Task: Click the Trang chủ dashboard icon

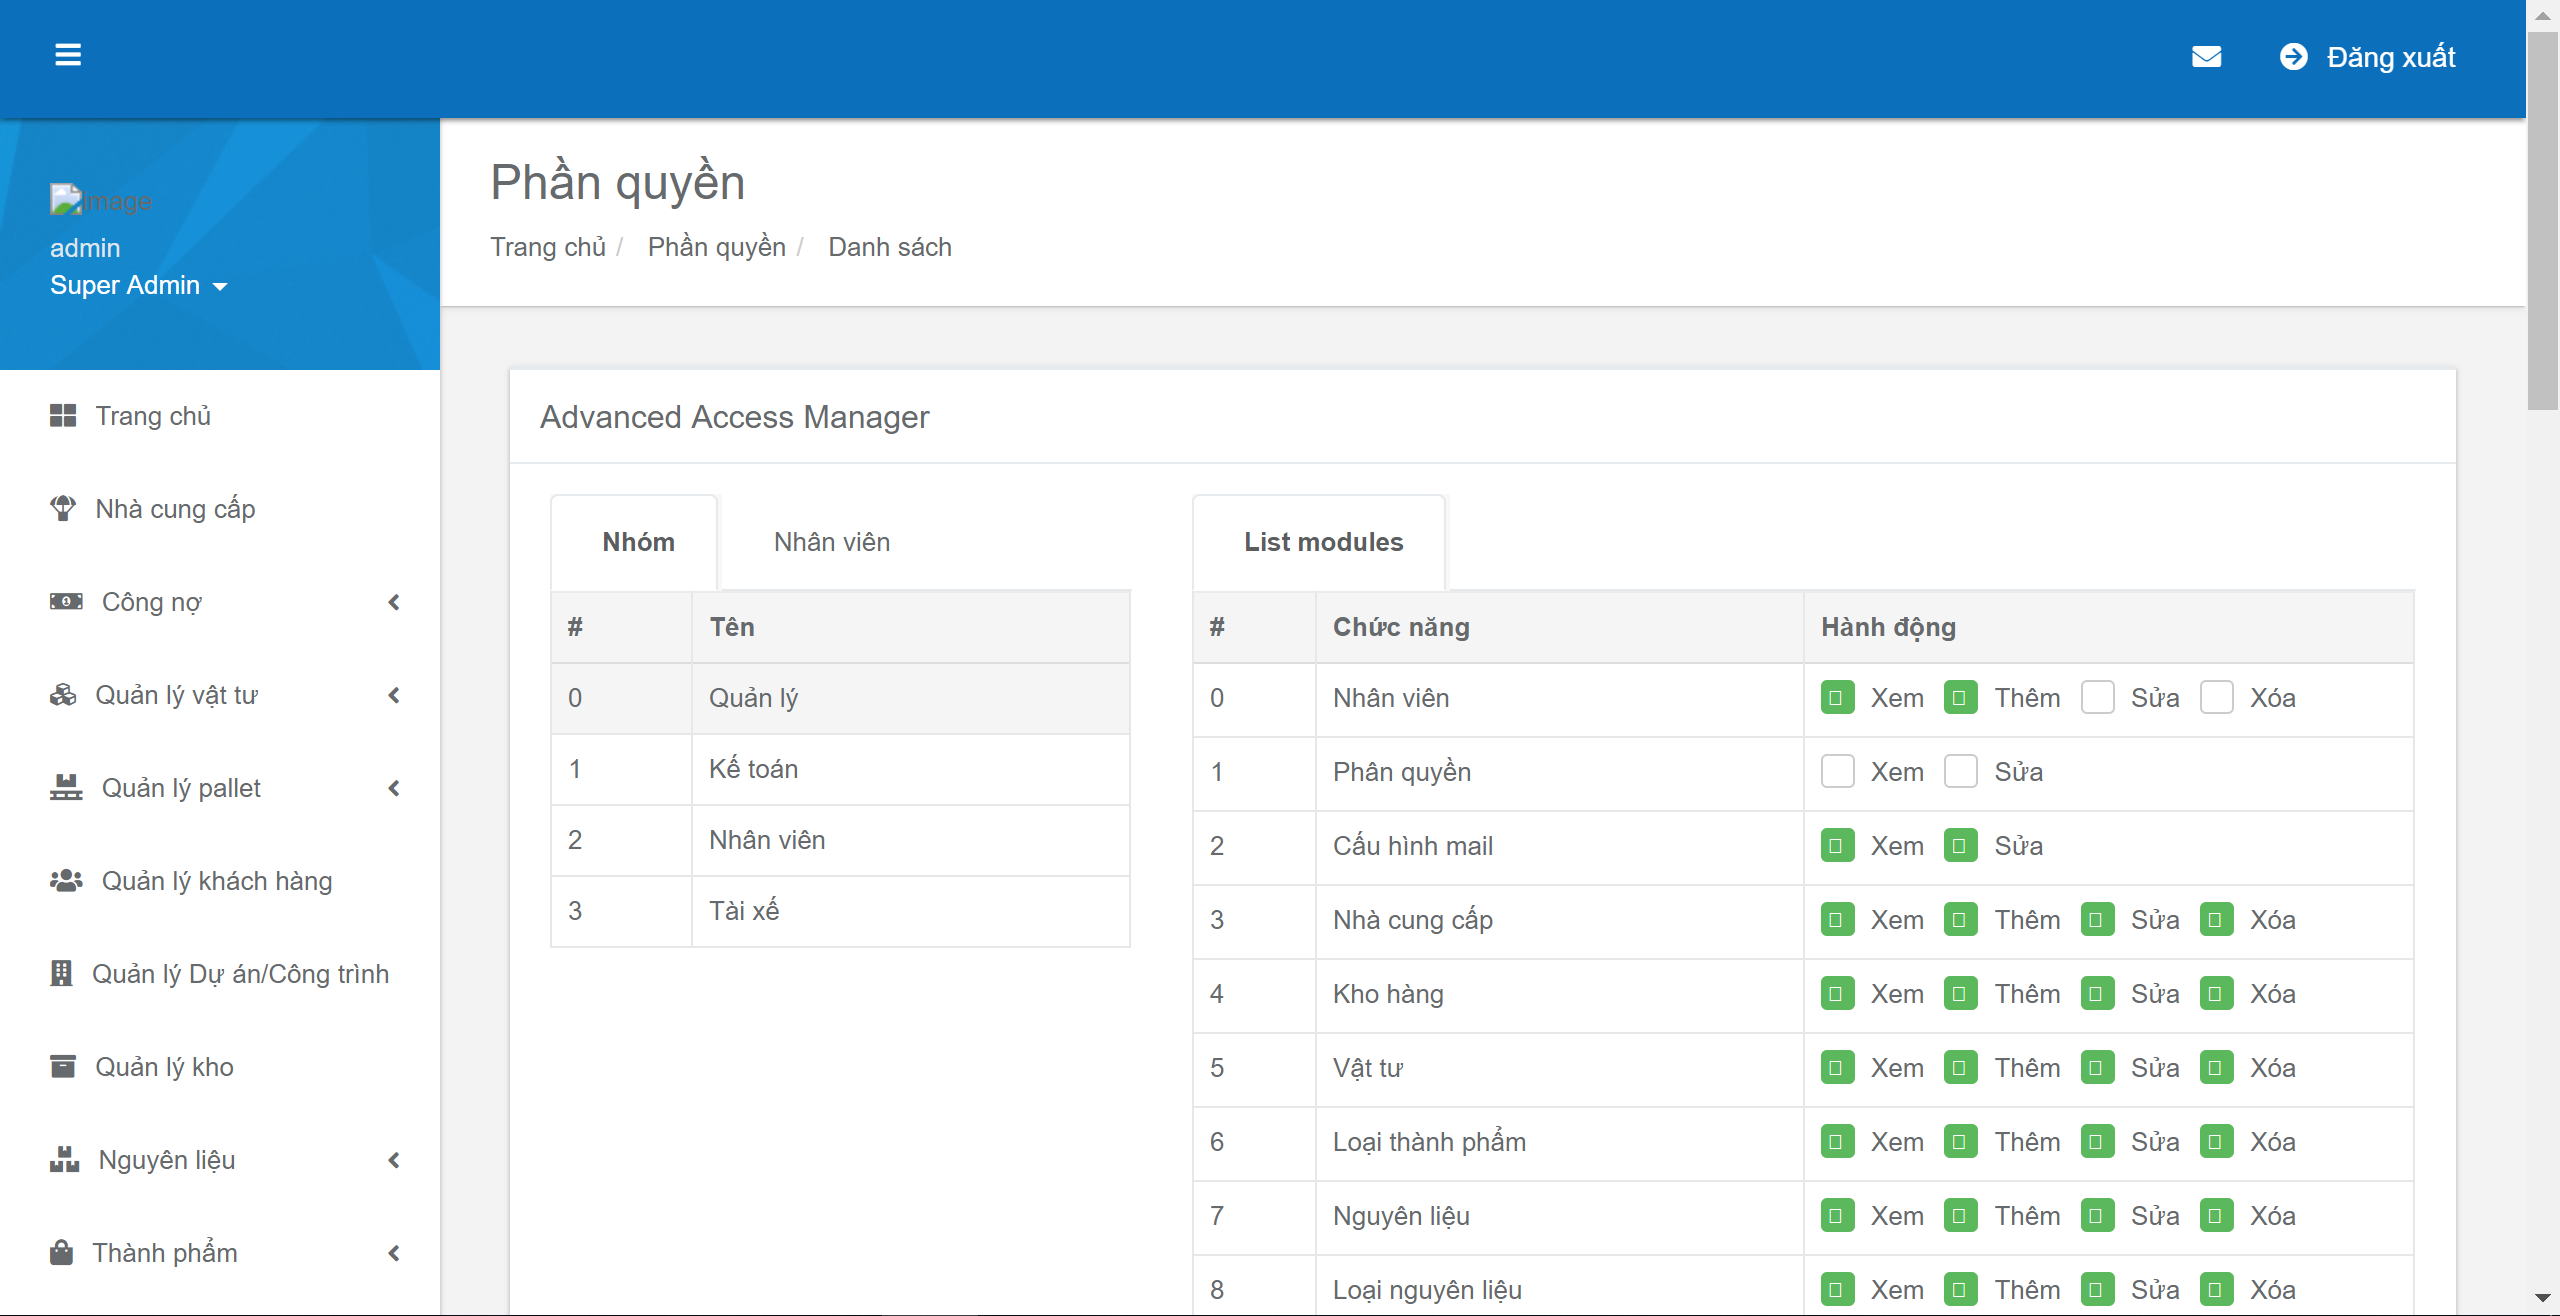Action: pos(63,416)
